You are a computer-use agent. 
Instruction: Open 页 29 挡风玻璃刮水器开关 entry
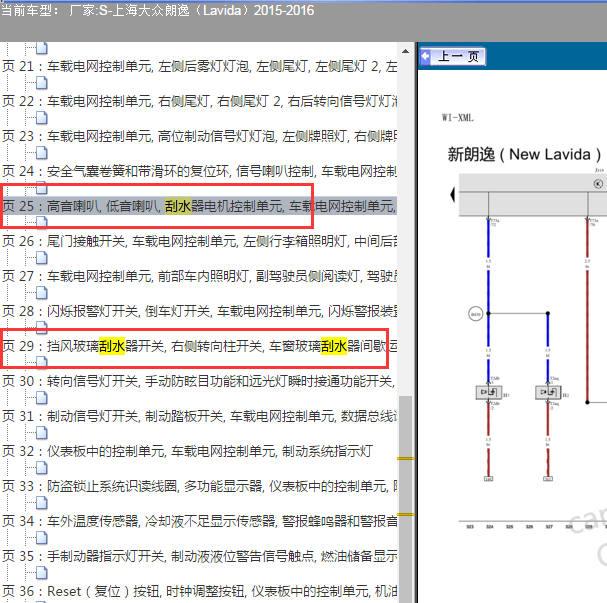[199, 346]
